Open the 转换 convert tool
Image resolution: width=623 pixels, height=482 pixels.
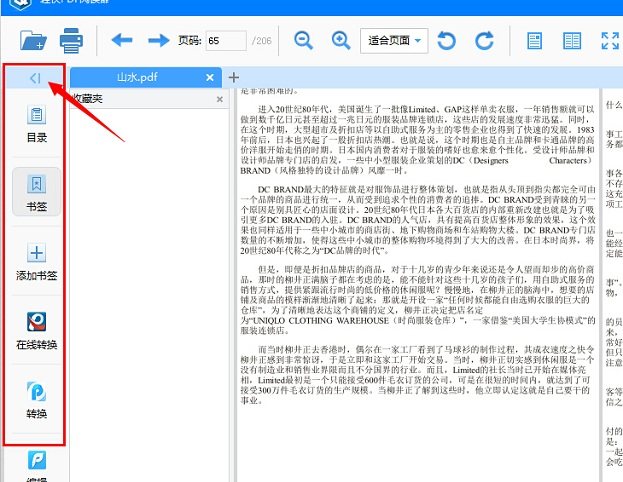[x=37, y=400]
